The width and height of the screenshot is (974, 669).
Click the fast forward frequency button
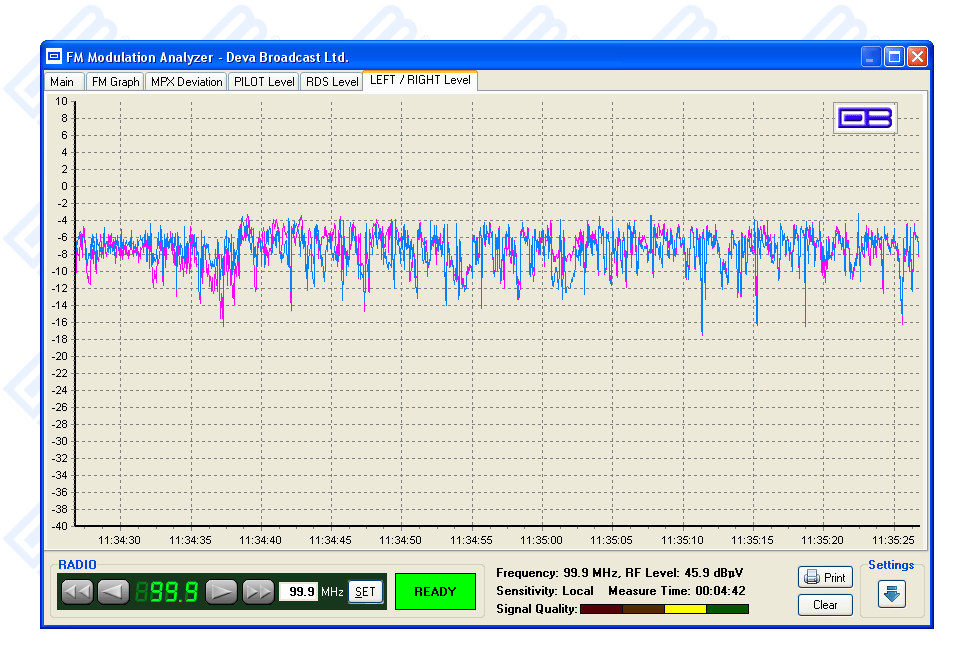[x=258, y=592]
